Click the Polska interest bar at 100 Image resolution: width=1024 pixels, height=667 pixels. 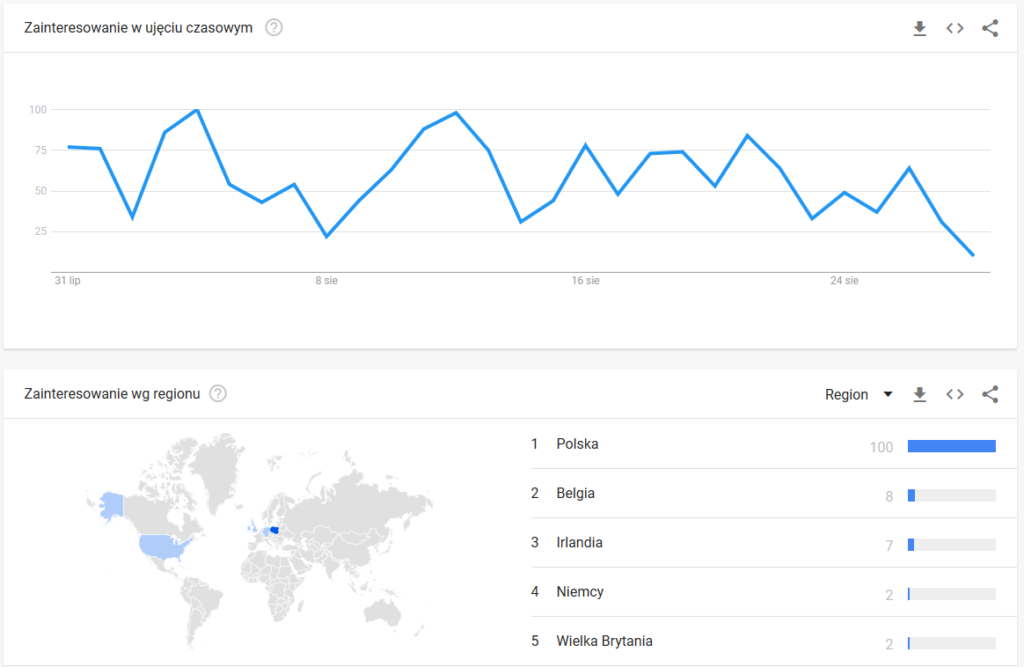click(951, 446)
